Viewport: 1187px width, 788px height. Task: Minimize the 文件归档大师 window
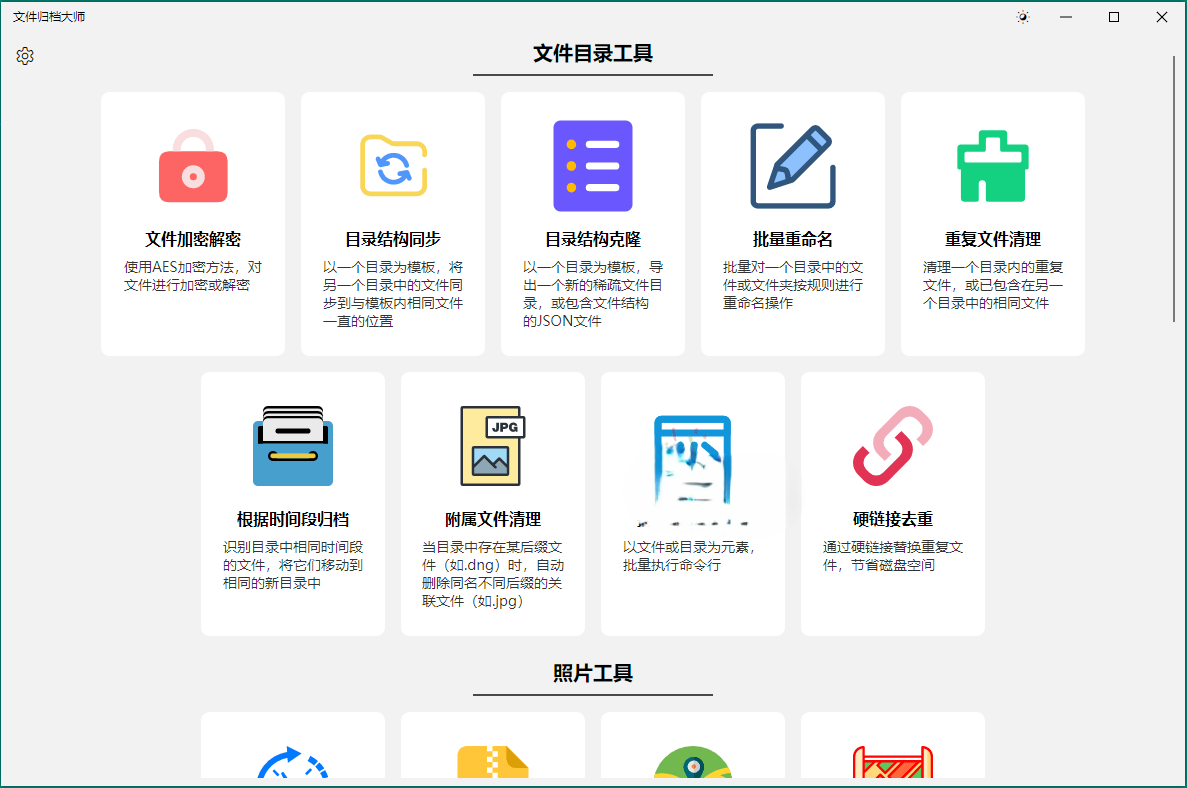click(x=1066, y=17)
